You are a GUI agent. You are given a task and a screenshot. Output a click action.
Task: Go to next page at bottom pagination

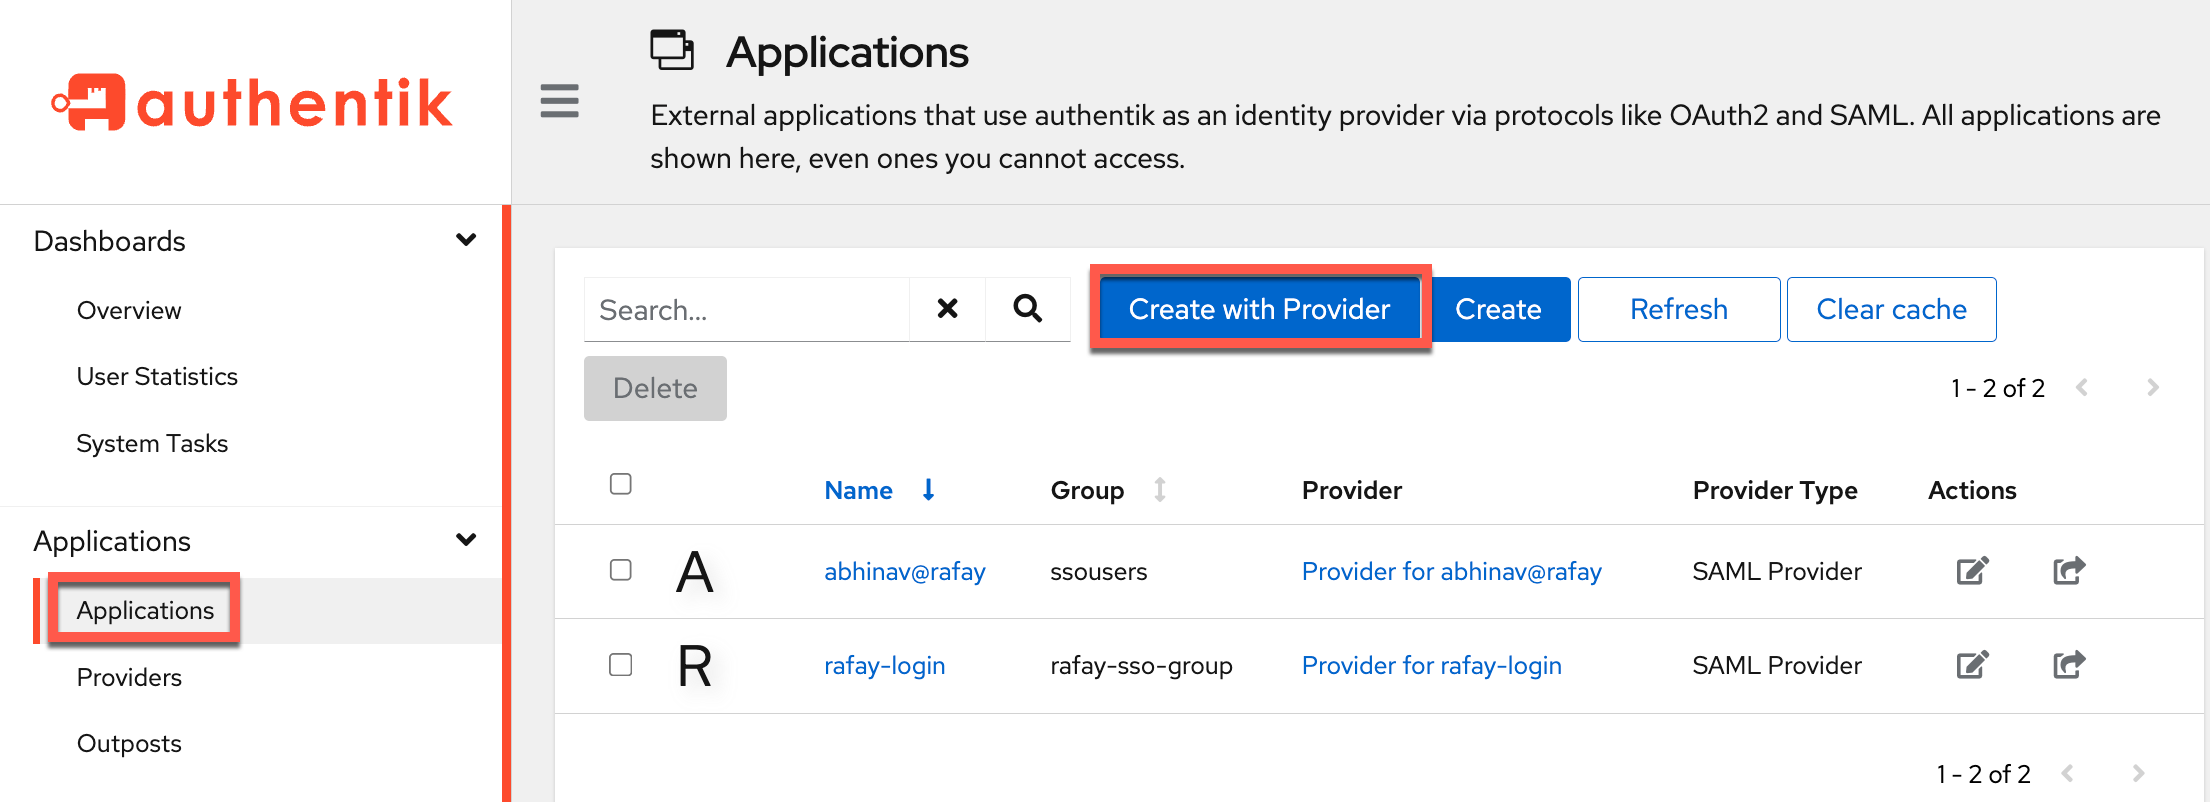(2138, 773)
